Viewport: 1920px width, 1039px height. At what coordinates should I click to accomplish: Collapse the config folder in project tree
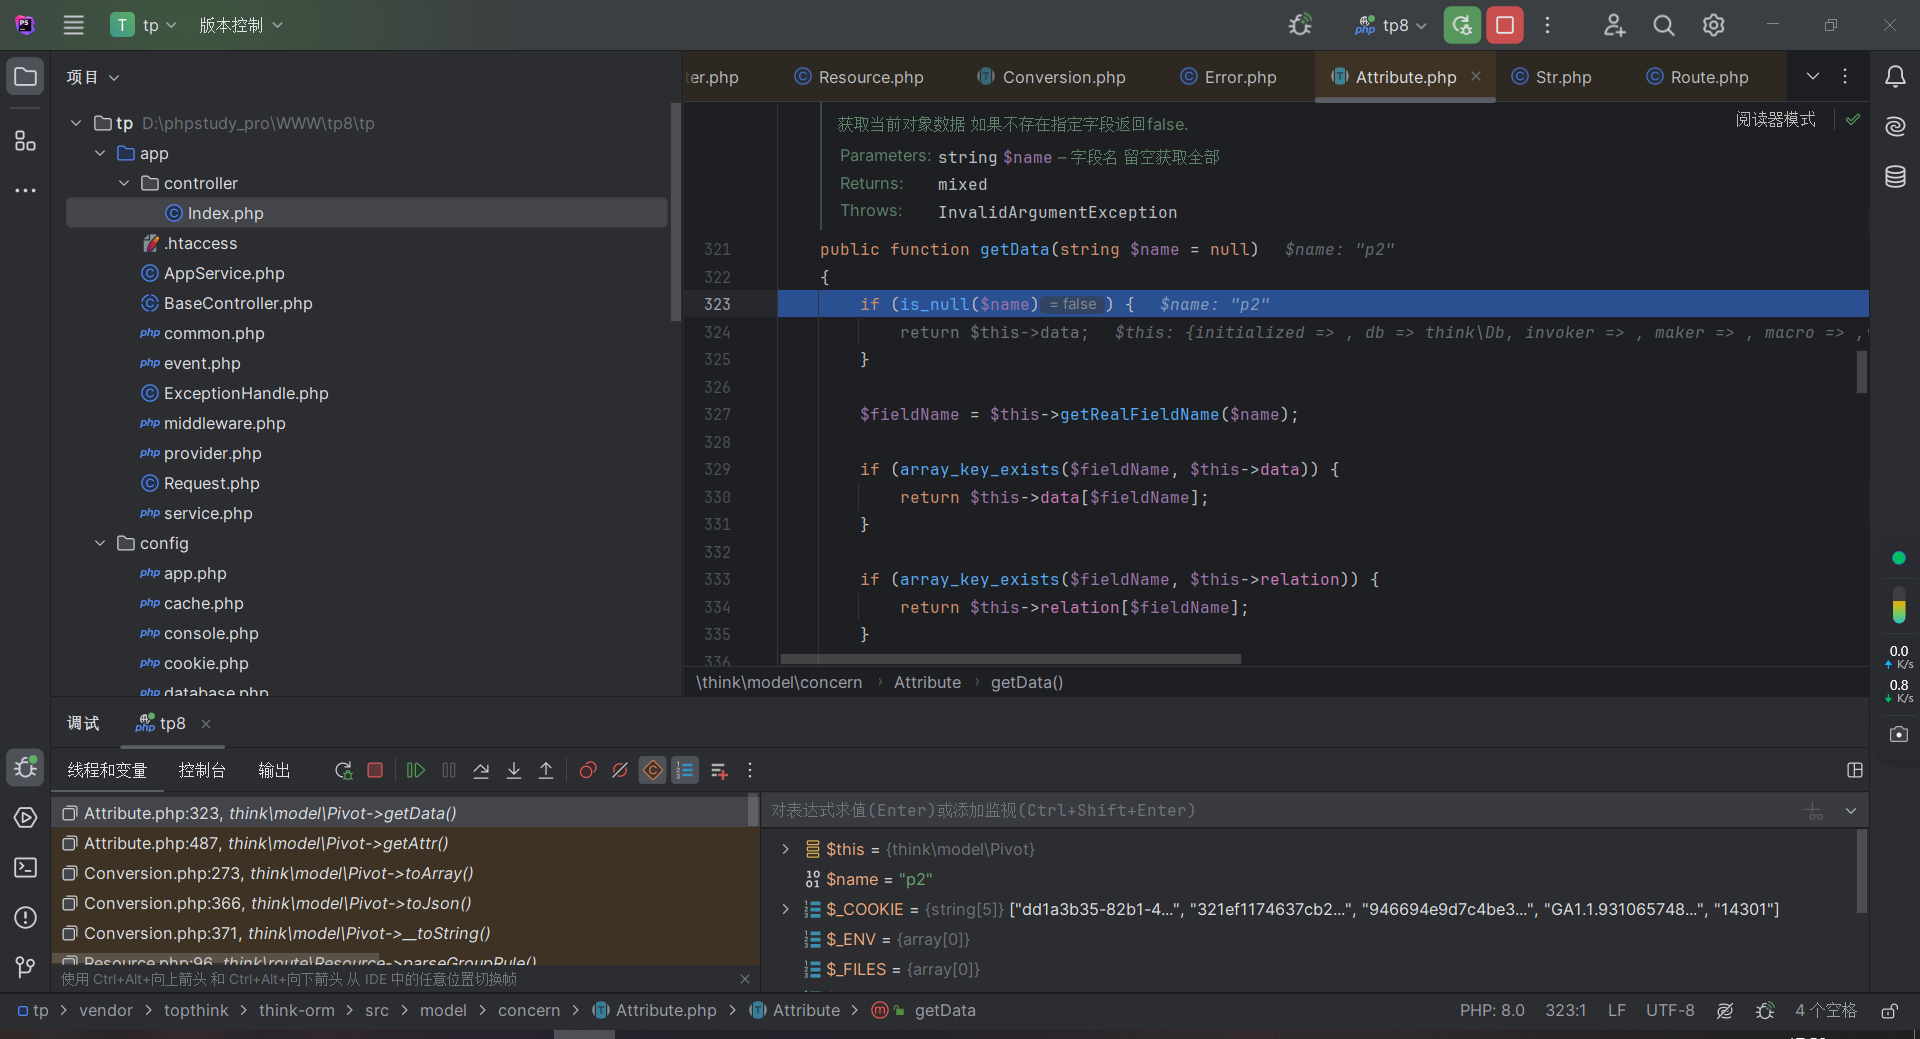100,543
